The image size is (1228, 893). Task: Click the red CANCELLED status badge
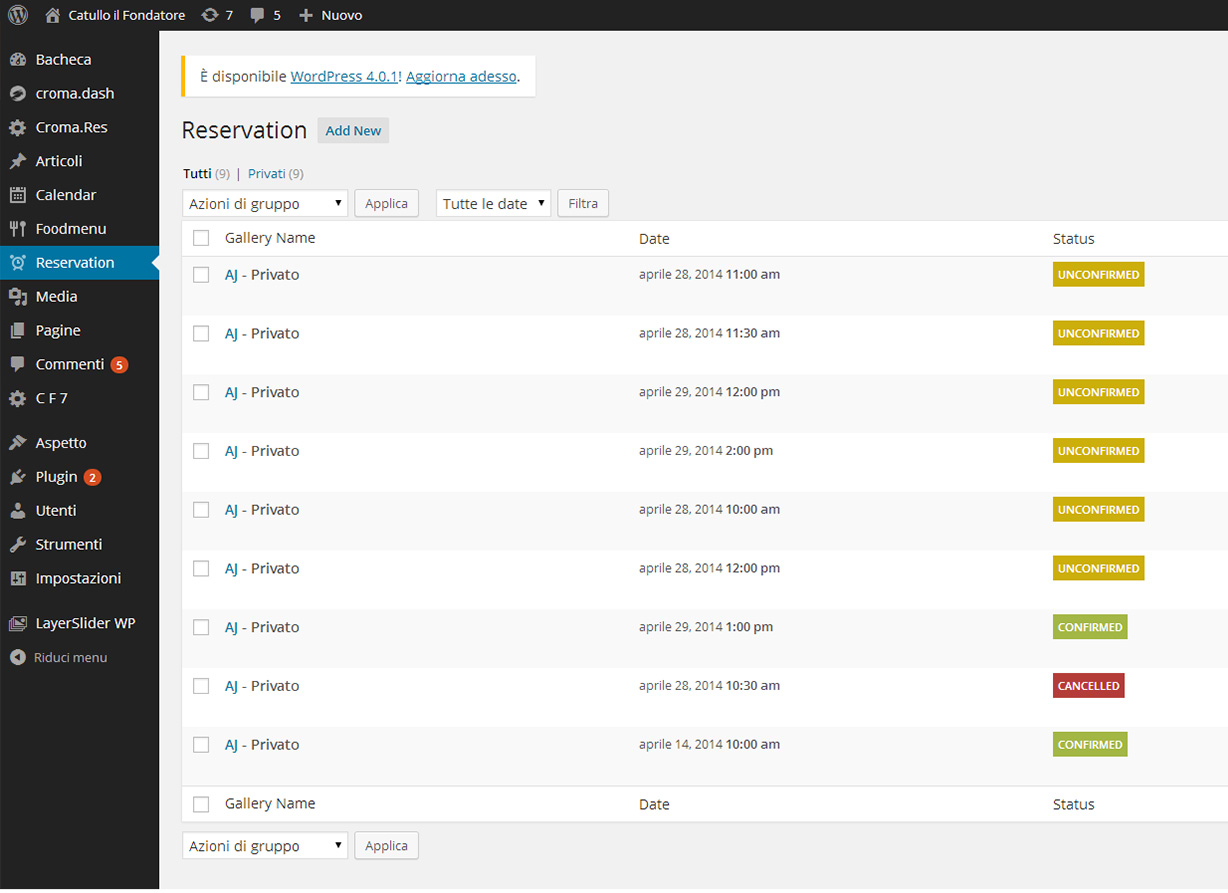pyautogui.click(x=1089, y=686)
